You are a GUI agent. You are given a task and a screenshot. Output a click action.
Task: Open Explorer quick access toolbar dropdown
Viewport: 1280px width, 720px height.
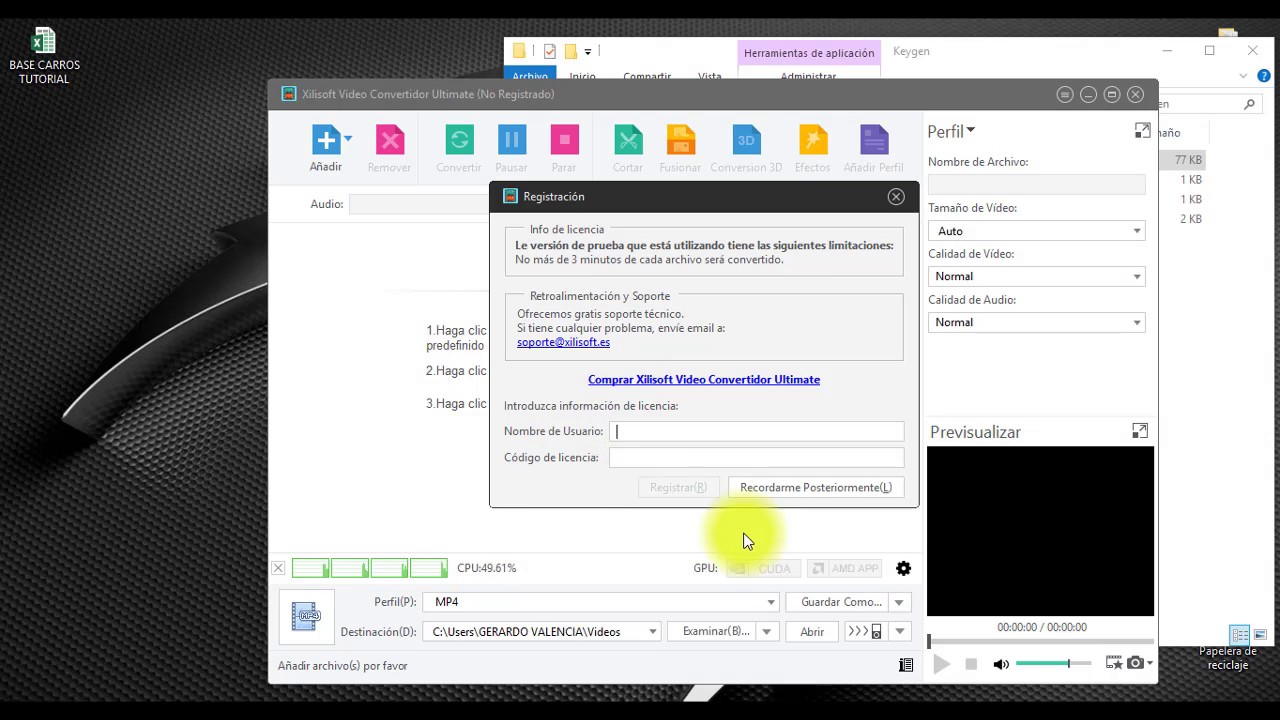point(588,51)
